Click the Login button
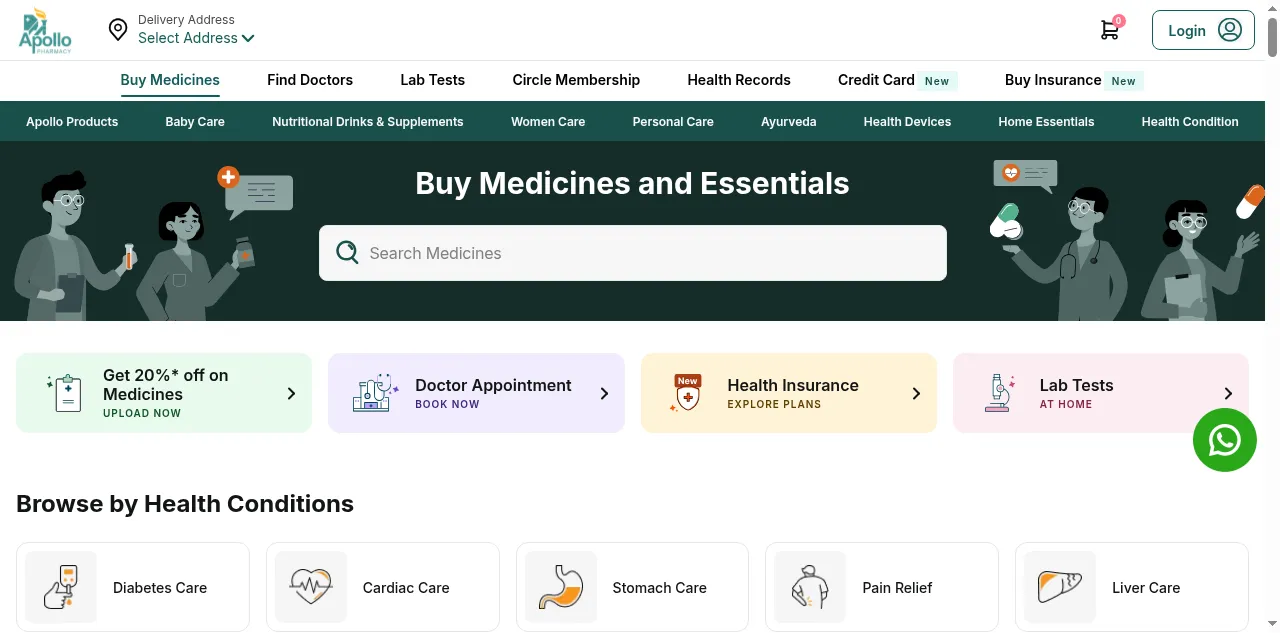 (1203, 30)
